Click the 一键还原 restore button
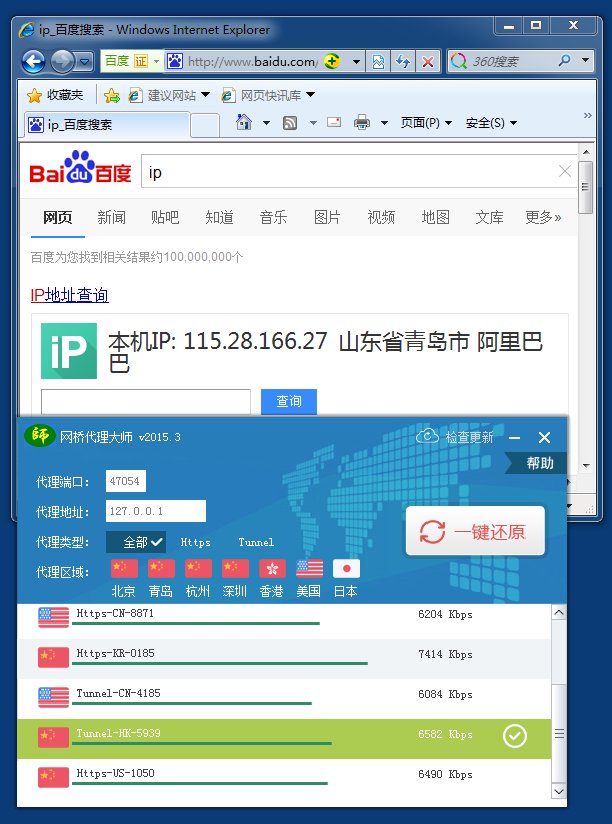 [475, 531]
